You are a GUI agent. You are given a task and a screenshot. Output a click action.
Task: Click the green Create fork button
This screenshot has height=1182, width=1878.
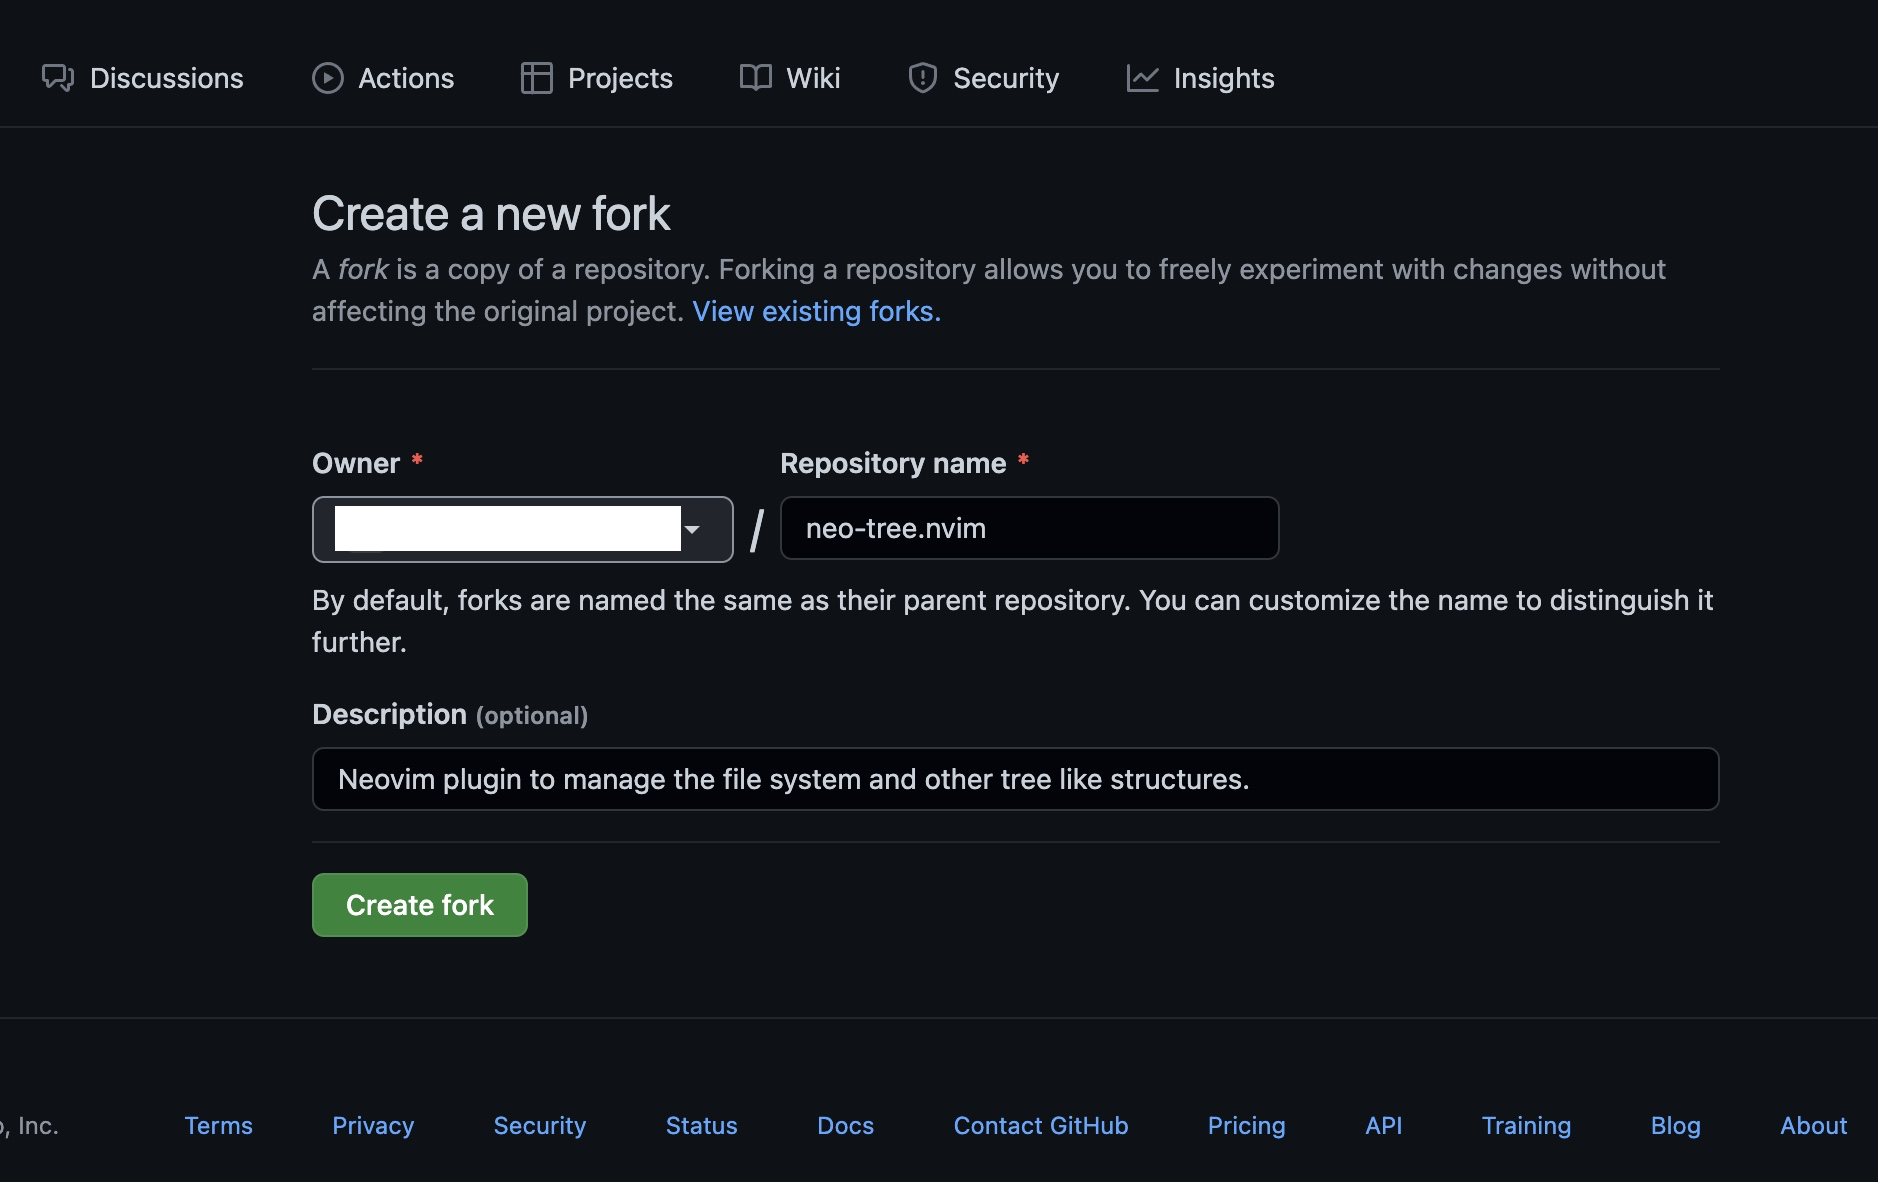pos(420,905)
